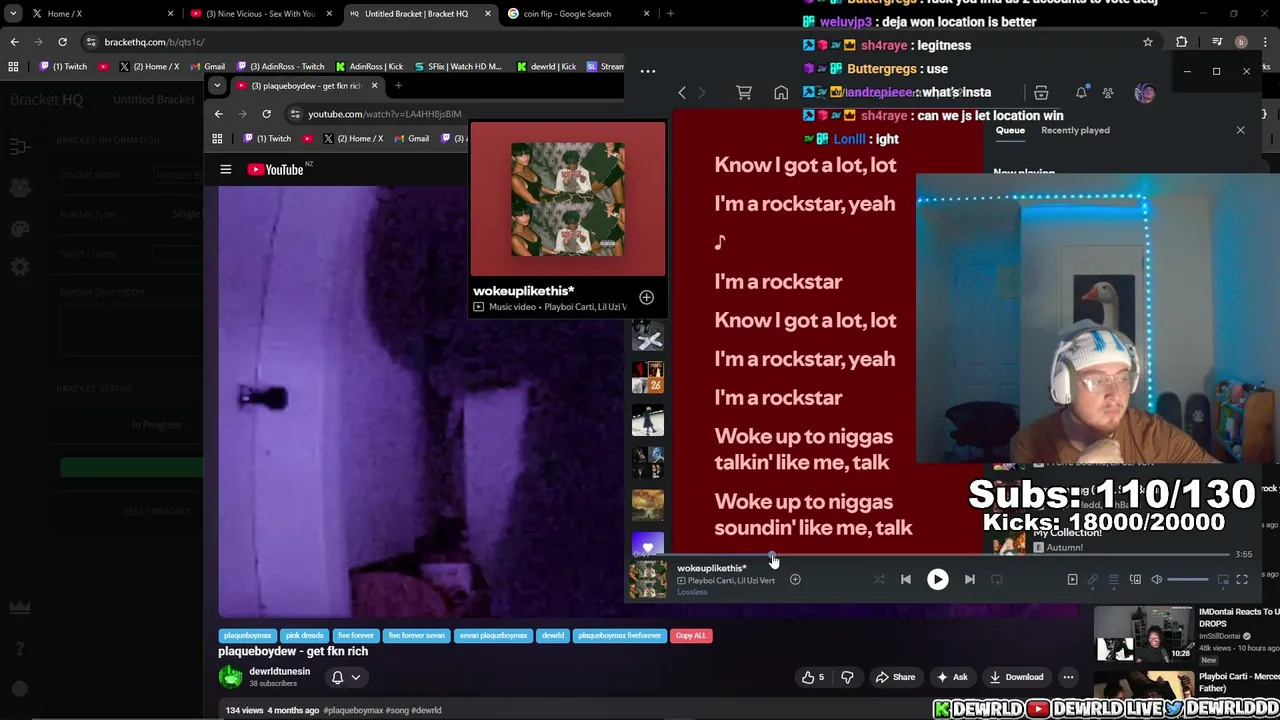Image resolution: width=1280 pixels, height=720 pixels.
Task: Click the Ask button under video
Action: [952, 677]
